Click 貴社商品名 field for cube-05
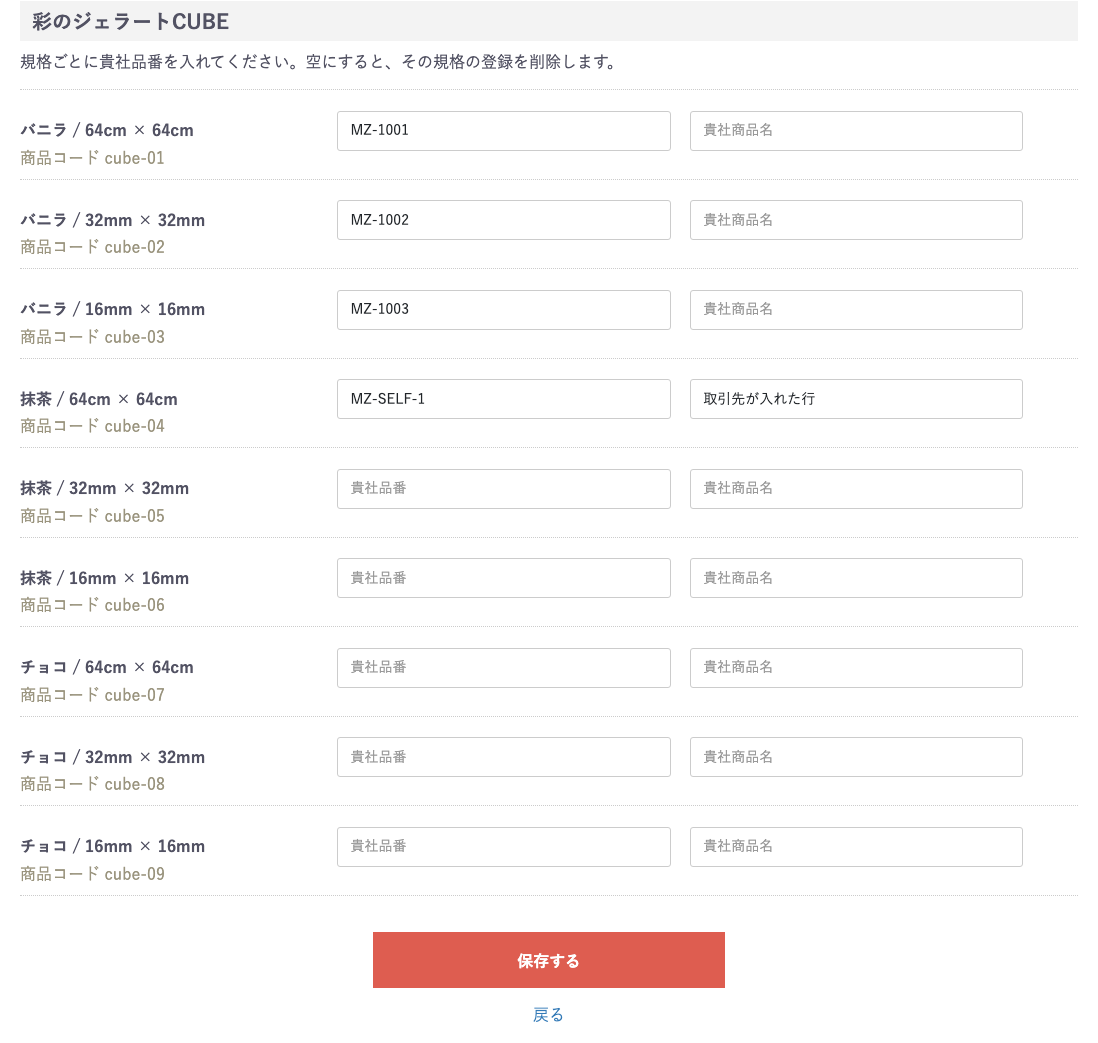 tap(856, 488)
